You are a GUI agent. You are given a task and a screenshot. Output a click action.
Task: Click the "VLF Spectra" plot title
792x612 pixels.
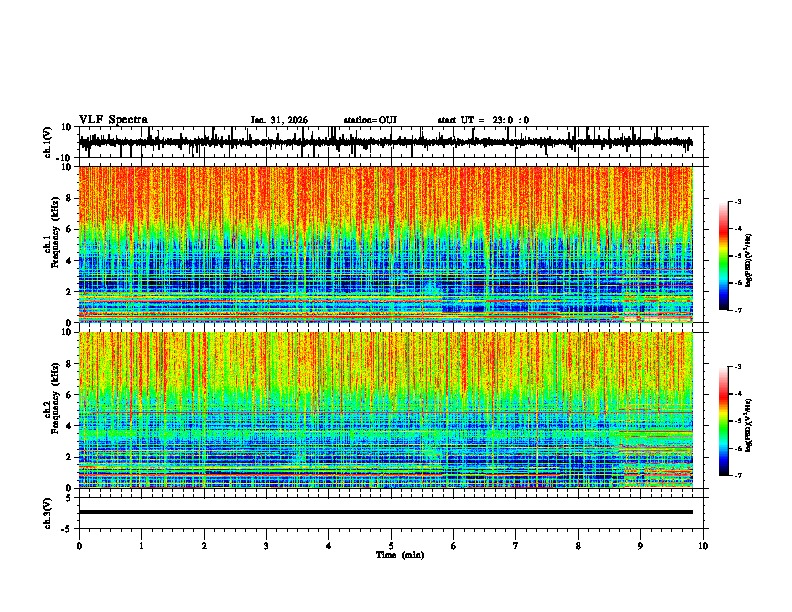tap(113, 120)
